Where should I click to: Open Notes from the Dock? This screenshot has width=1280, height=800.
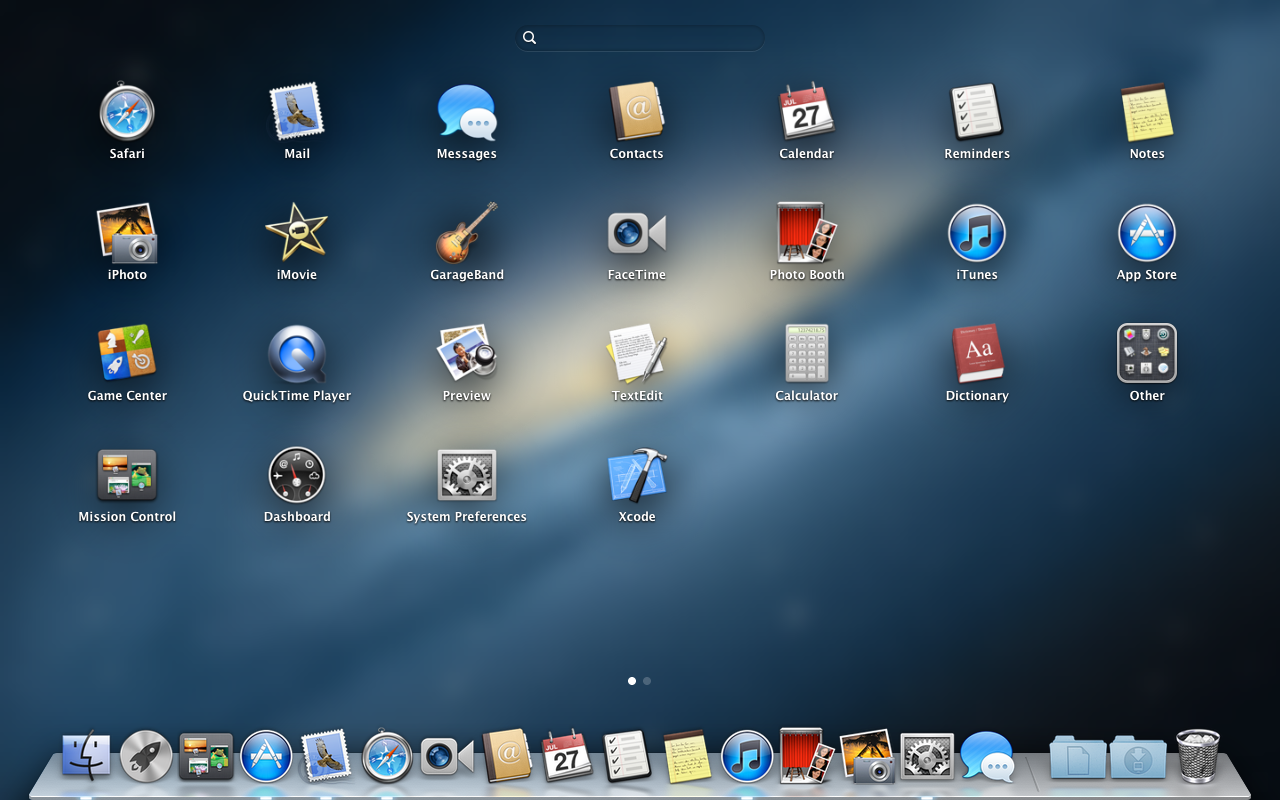(x=688, y=756)
